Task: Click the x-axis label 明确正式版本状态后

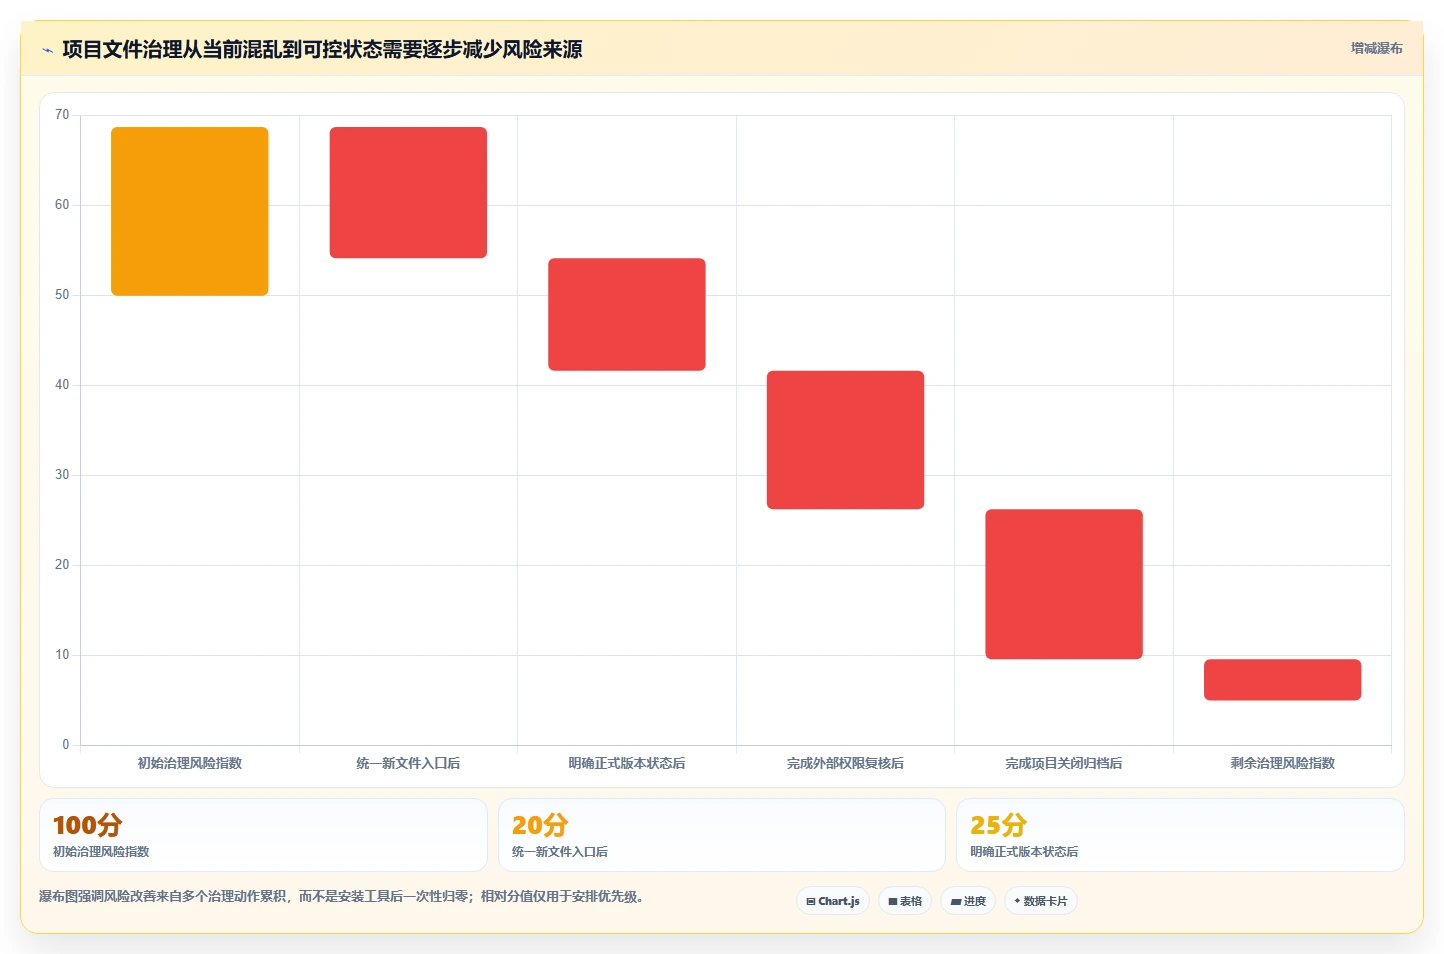Action: point(627,763)
